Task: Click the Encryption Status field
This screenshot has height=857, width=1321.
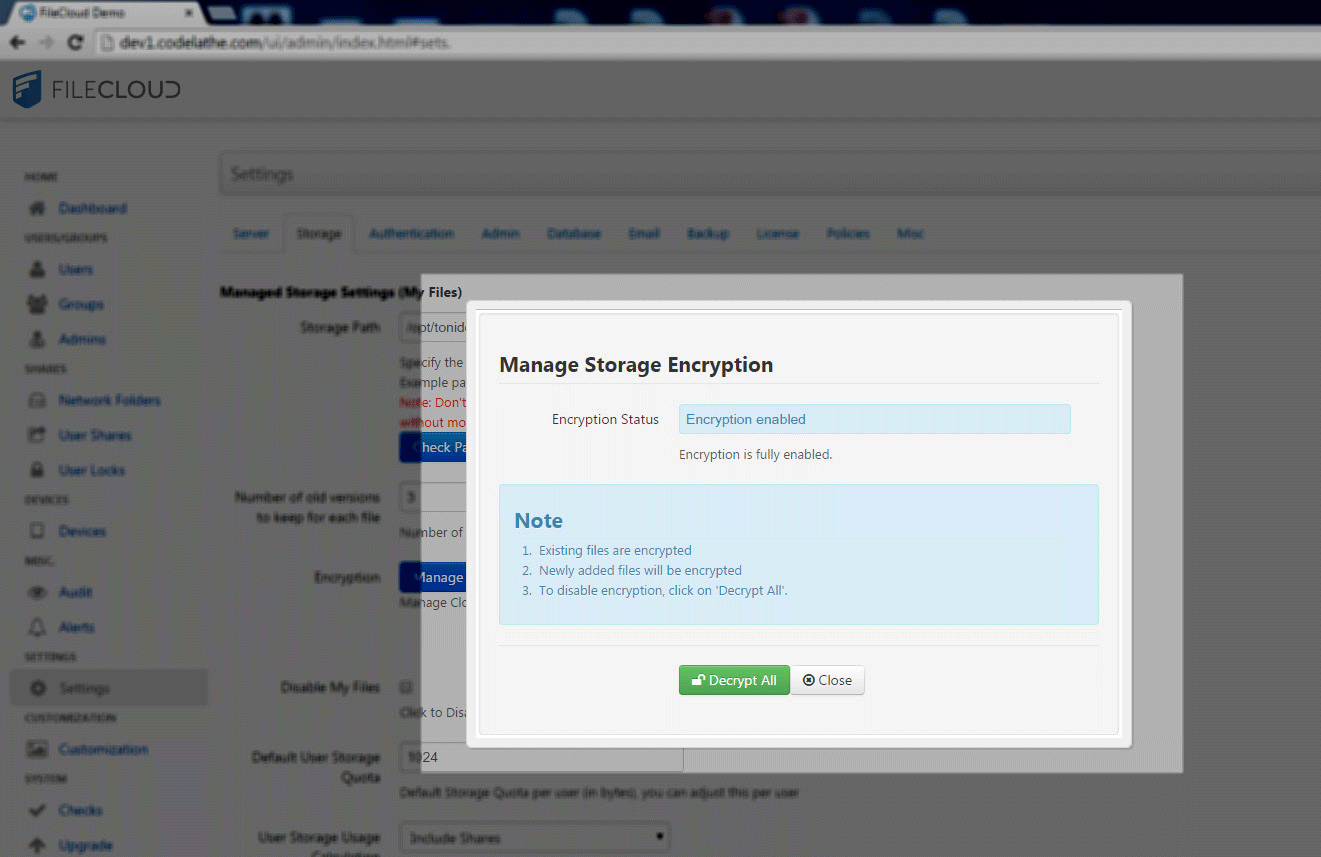Action: click(874, 419)
